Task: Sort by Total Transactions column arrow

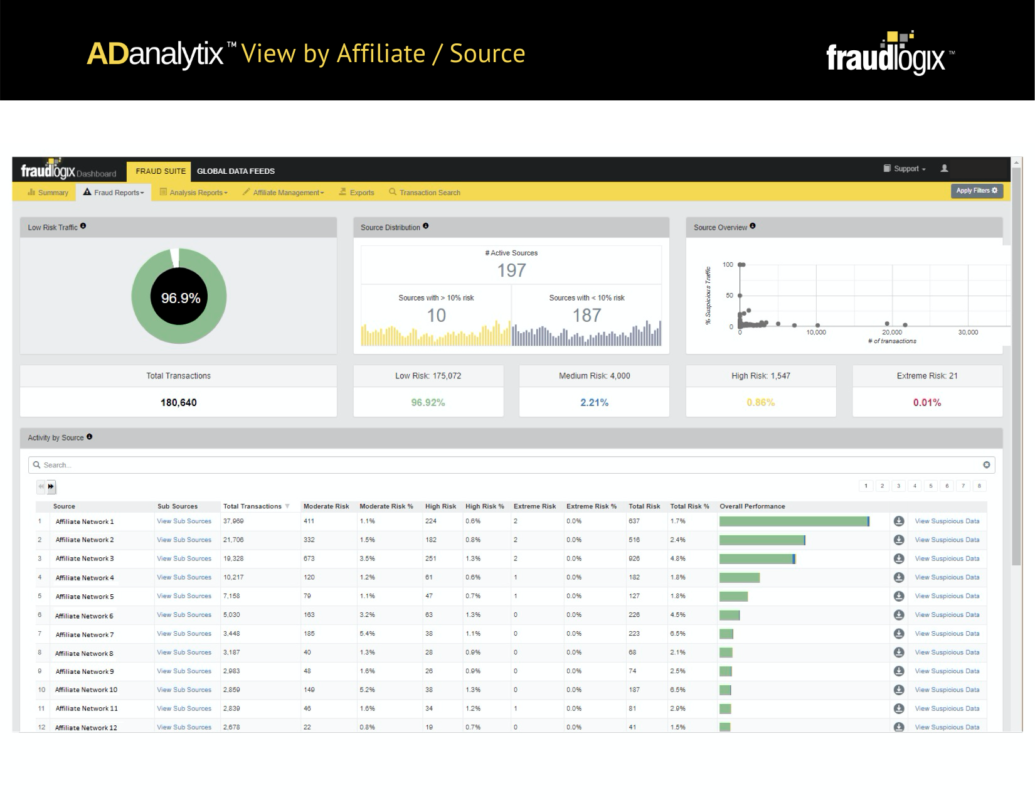Action: coord(287,506)
